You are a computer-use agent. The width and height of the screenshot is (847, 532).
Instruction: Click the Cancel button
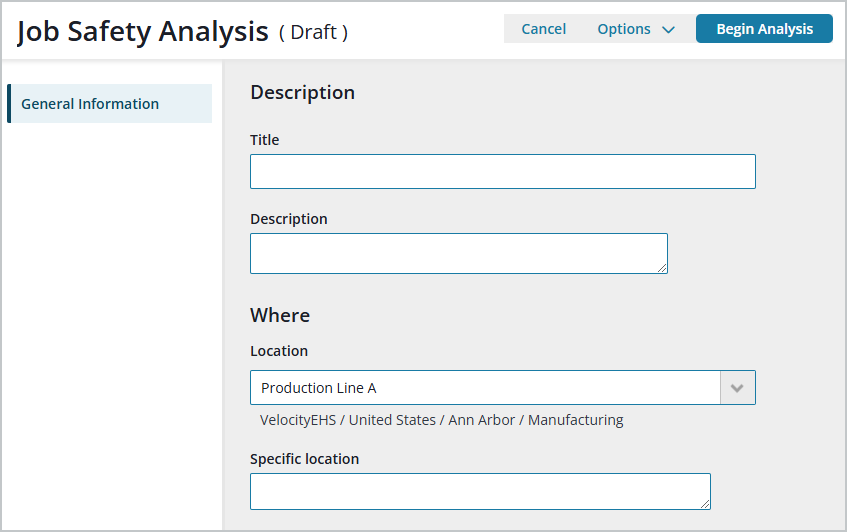point(543,29)
